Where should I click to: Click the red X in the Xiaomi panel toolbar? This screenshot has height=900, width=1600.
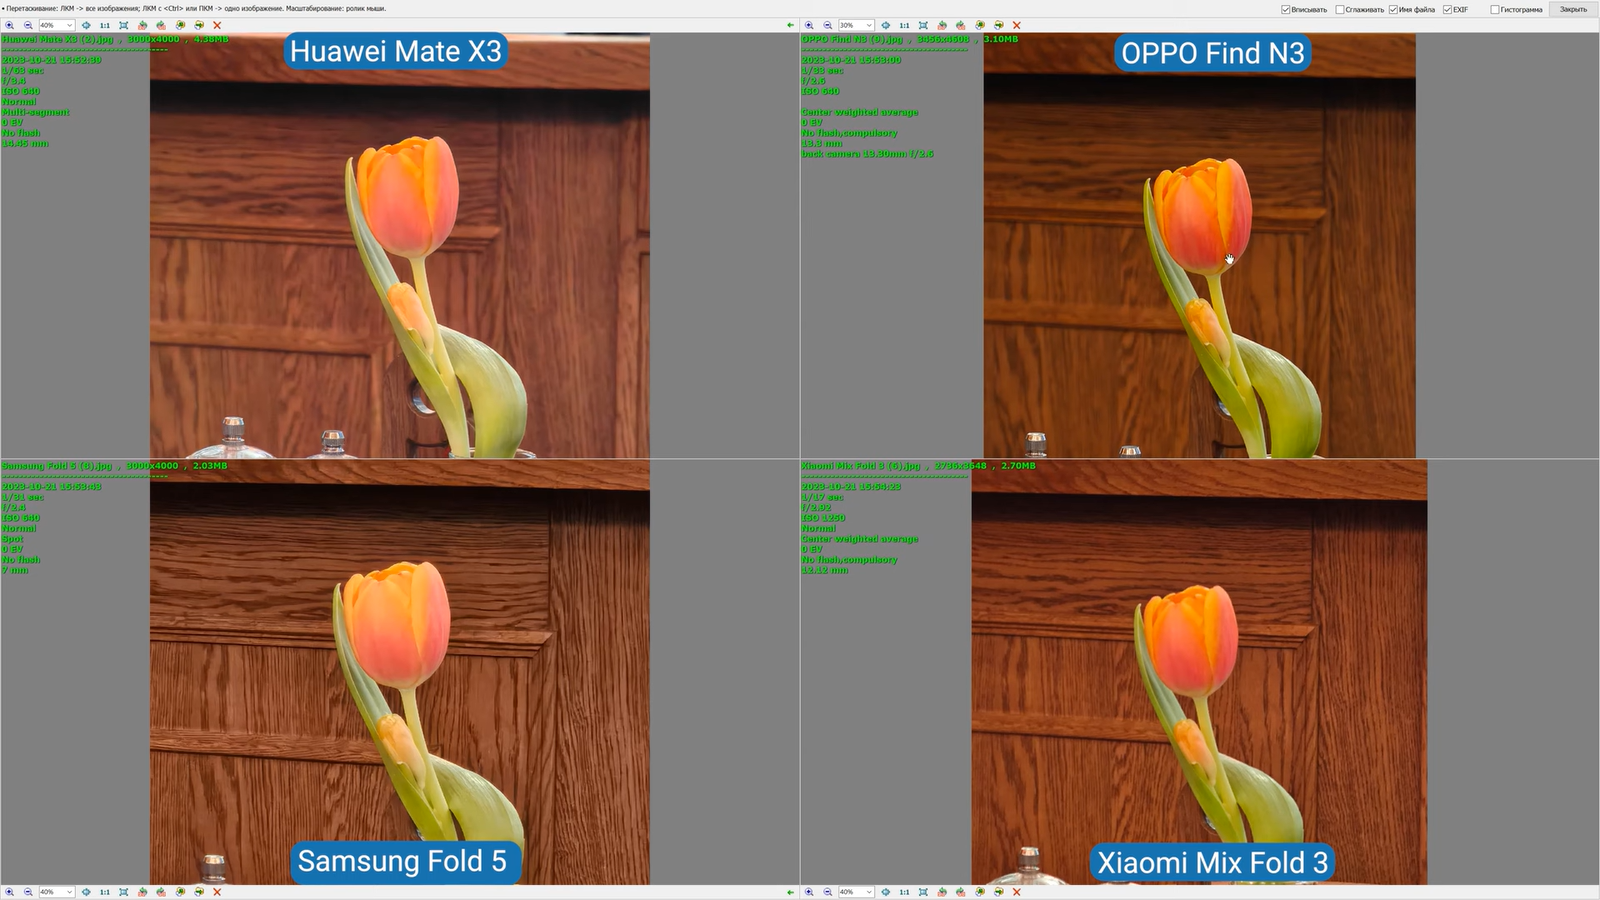(1017, 892)
